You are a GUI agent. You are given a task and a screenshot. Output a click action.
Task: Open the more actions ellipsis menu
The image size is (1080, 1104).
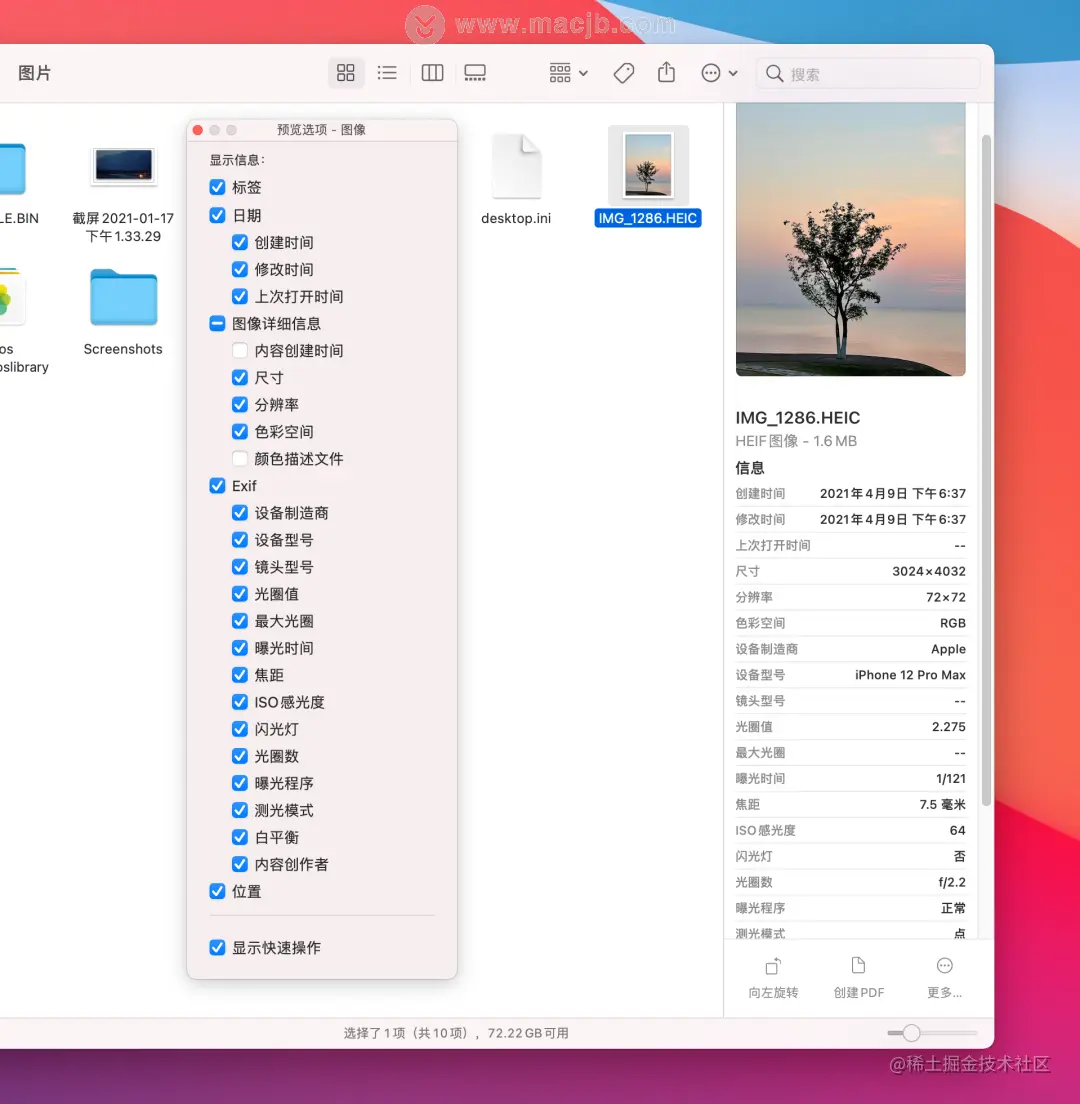coord(719,73)
